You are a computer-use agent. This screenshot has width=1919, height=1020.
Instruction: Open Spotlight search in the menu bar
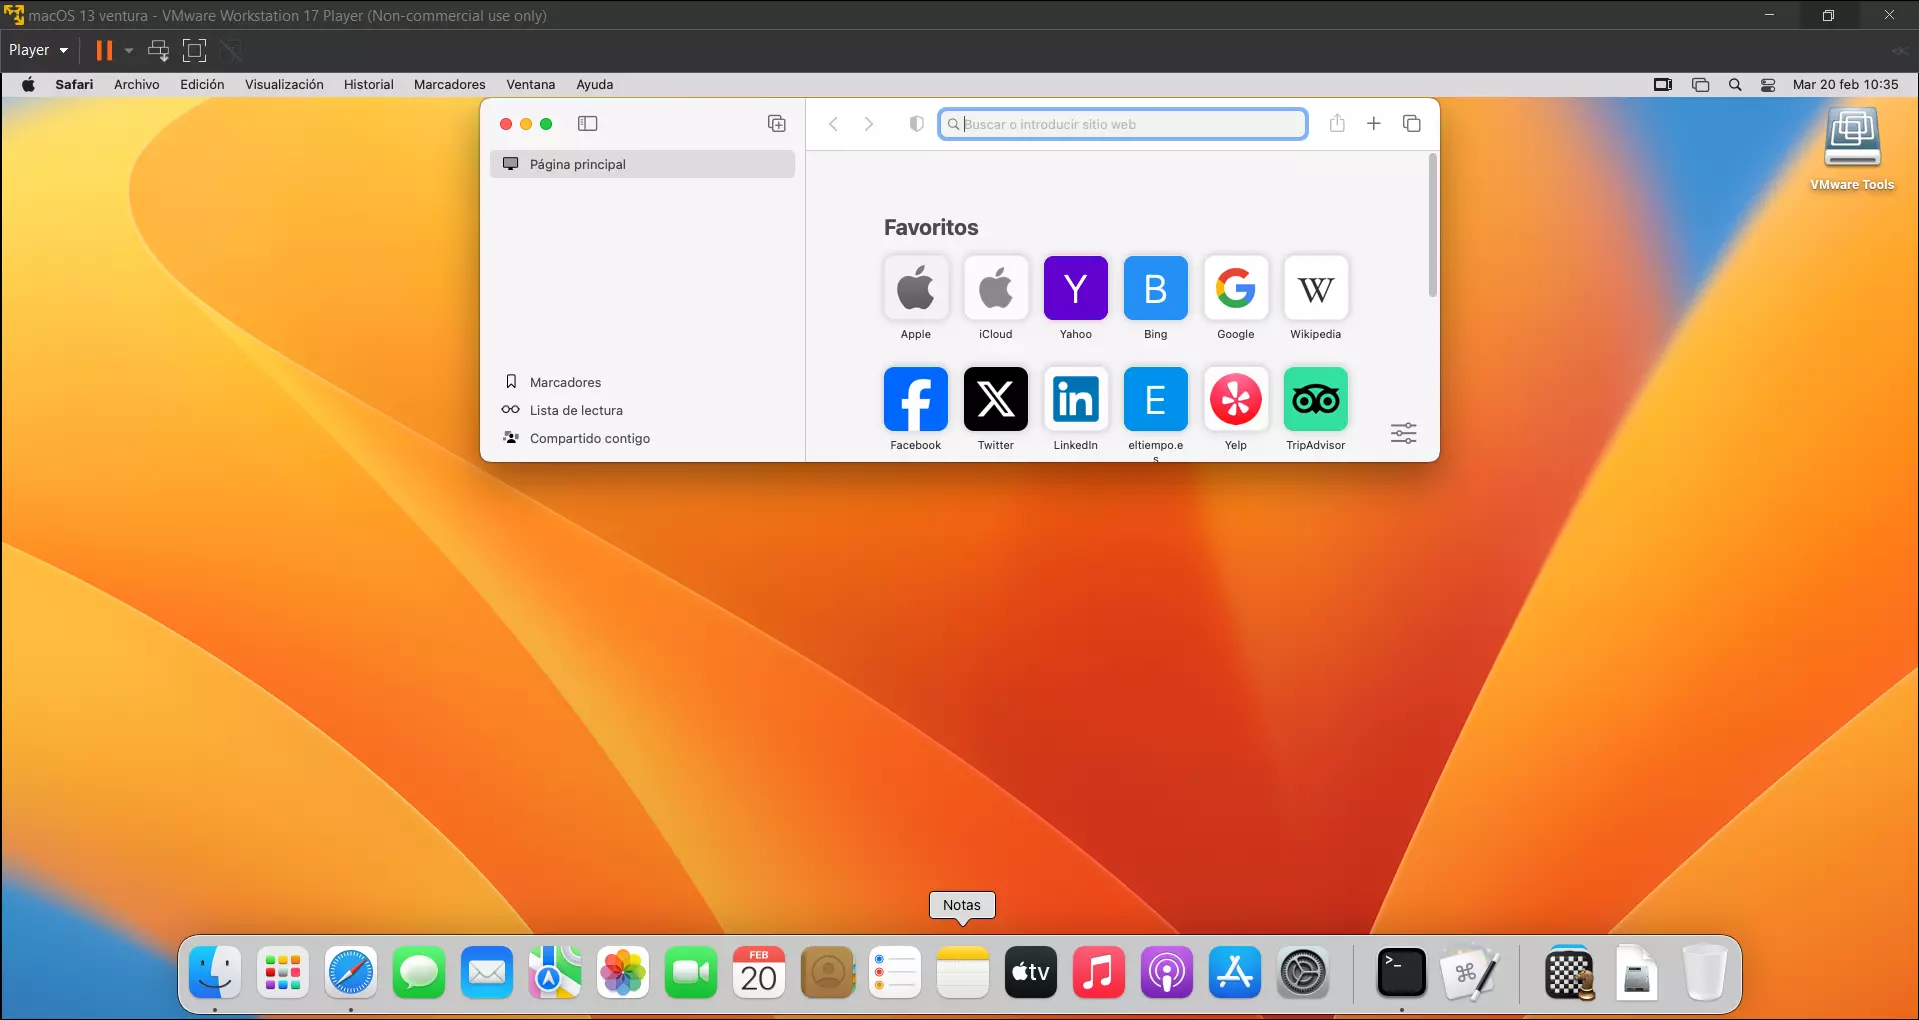(x=1735, y=85)
